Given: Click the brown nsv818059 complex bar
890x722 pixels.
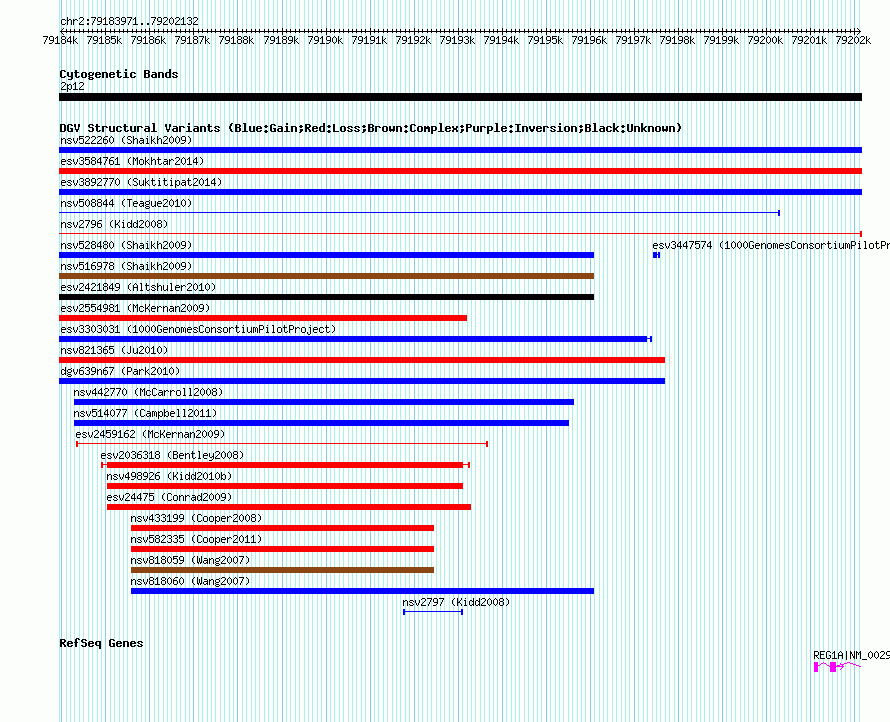Looking at the screenshot, I should click(x=282, y=570).
